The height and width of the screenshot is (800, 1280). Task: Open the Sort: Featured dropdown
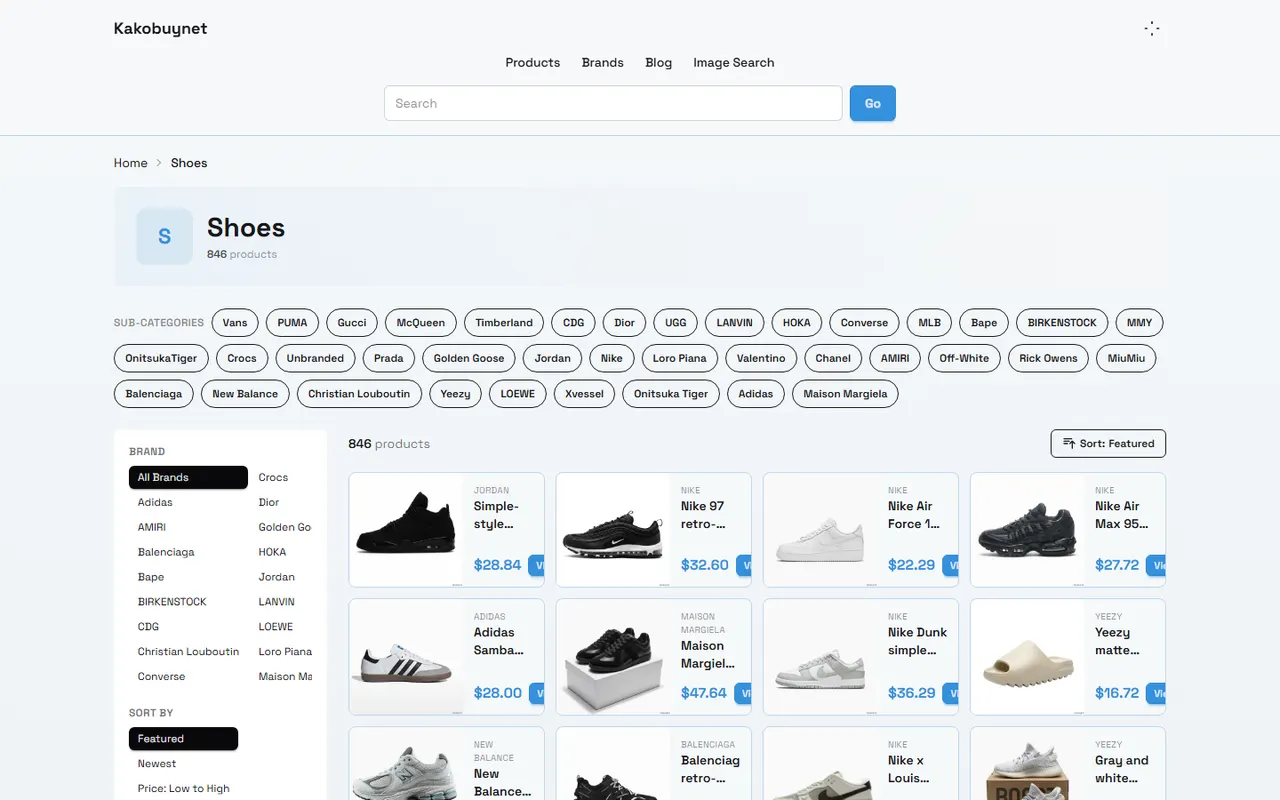tap(1108, 443)
